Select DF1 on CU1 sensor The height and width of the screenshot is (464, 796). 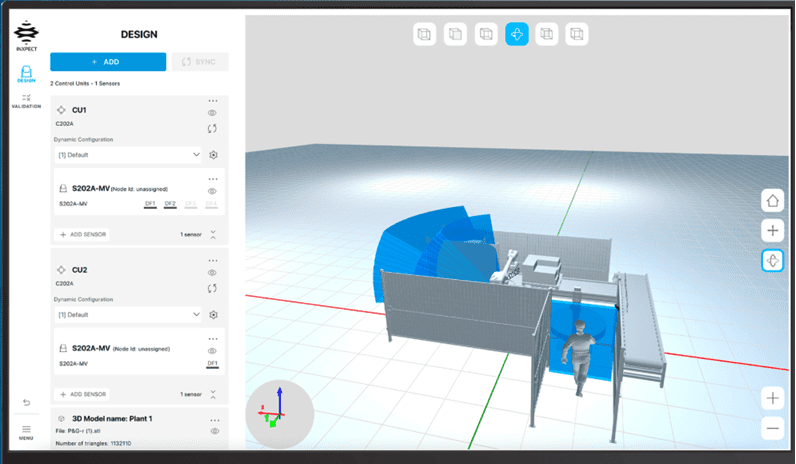click(x=150, y=204)
